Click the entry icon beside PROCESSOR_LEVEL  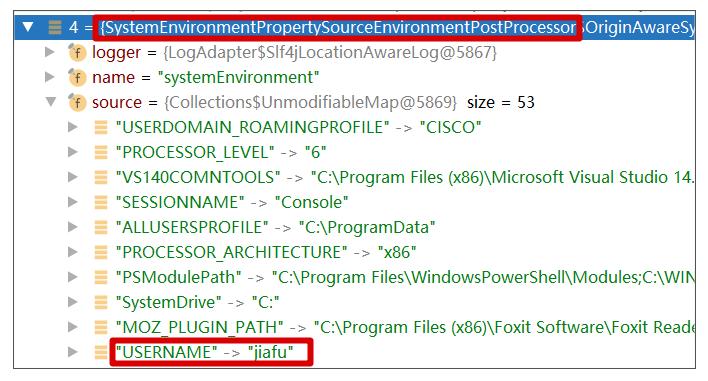(x=101, y=153)
